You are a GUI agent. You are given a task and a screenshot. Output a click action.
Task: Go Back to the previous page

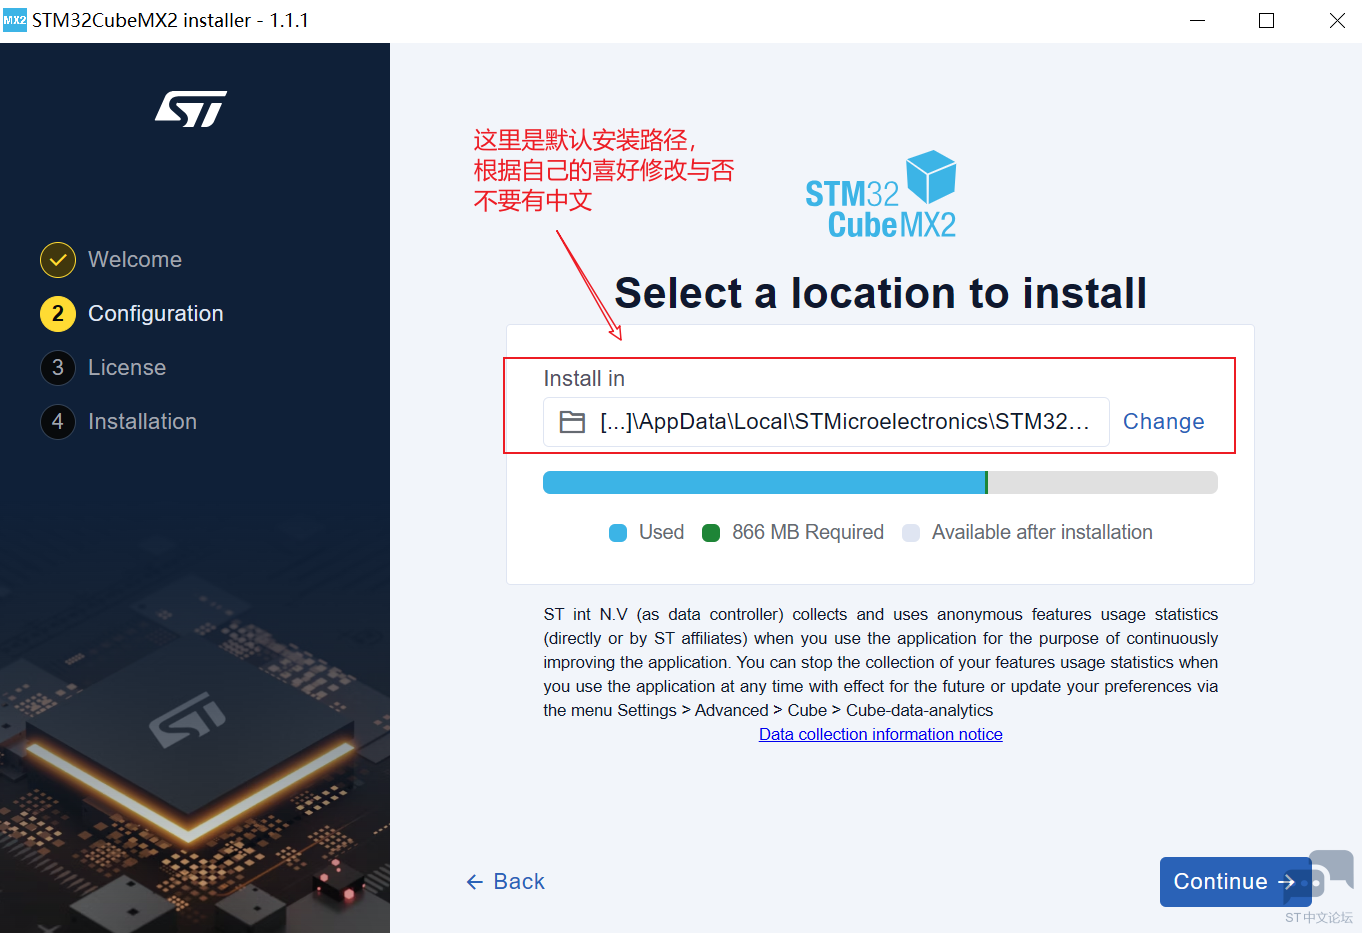[506, 882]
